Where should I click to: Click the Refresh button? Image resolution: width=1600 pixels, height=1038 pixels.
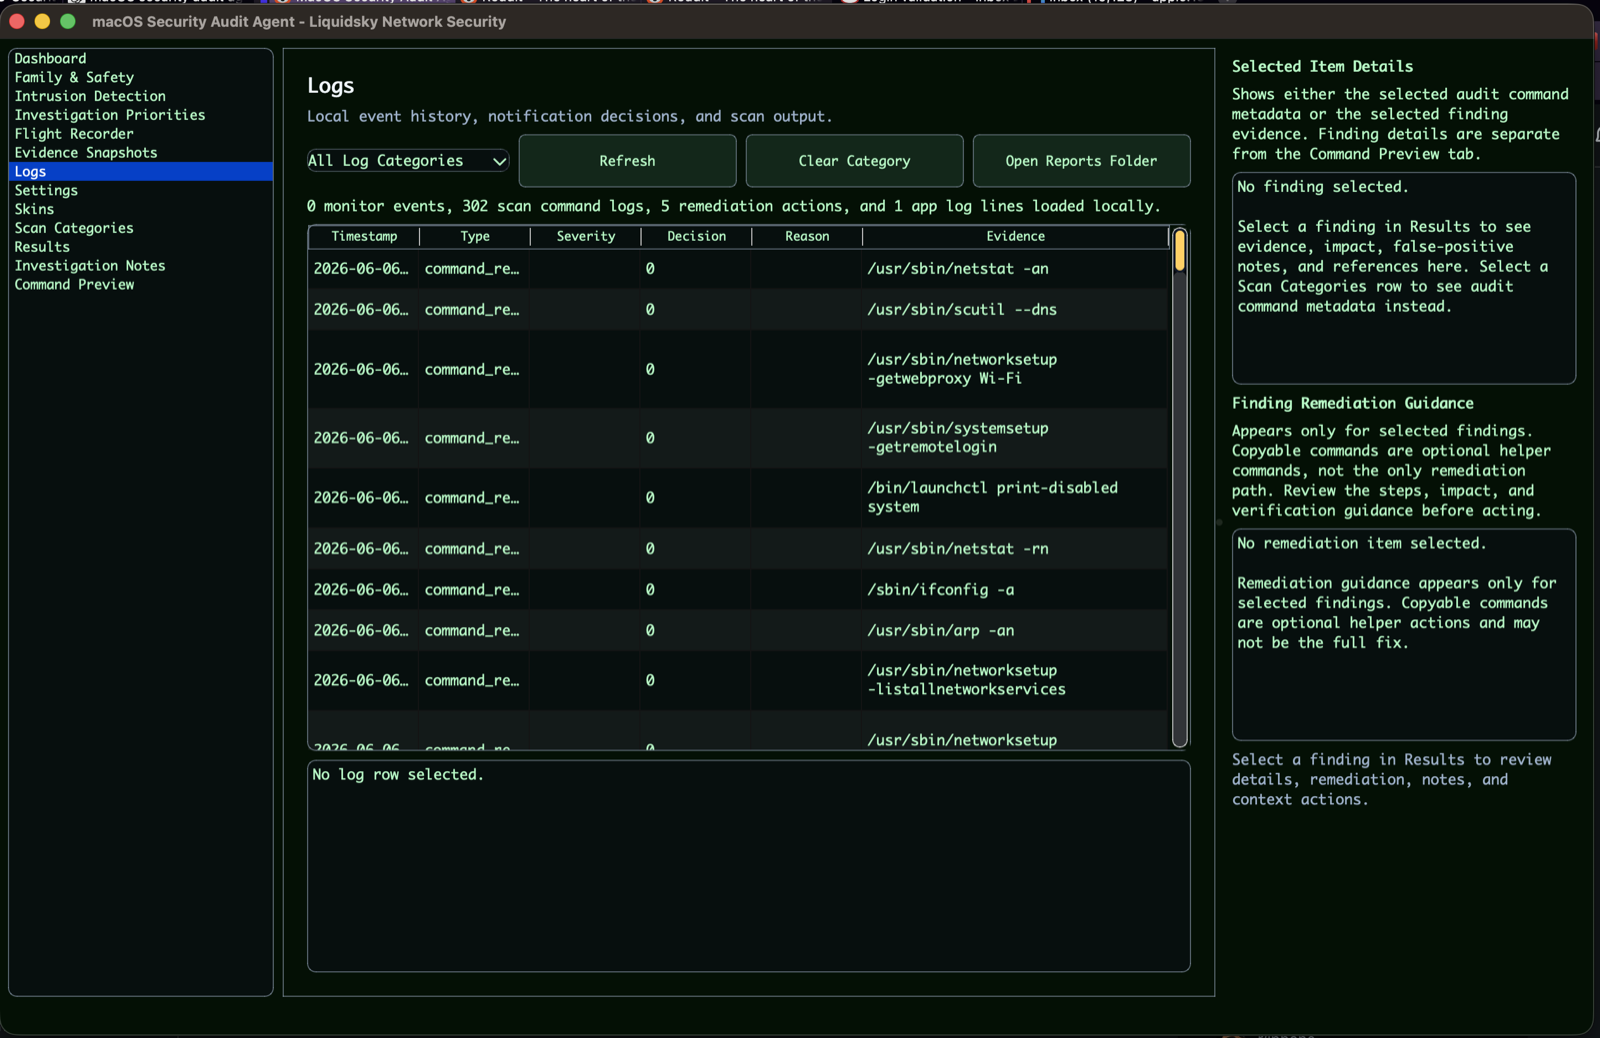click(627, 161)
